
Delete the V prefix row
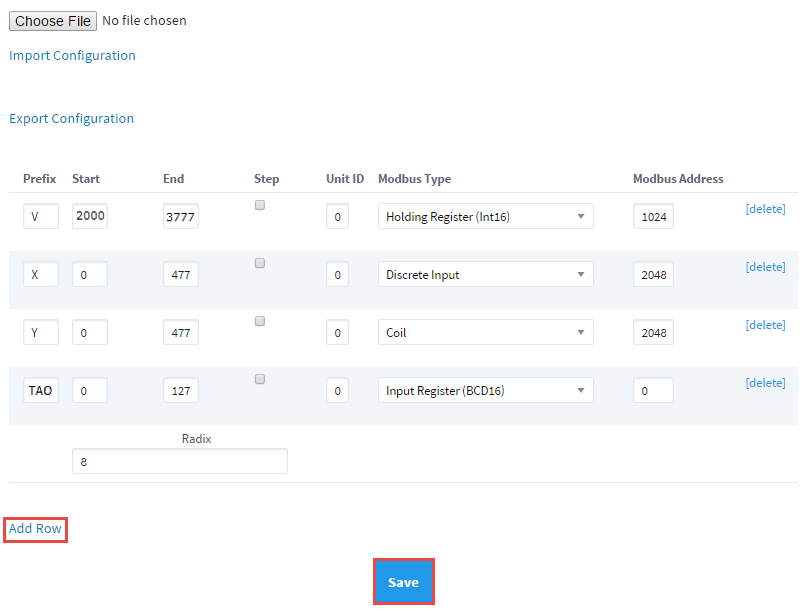tap(765, 208)
